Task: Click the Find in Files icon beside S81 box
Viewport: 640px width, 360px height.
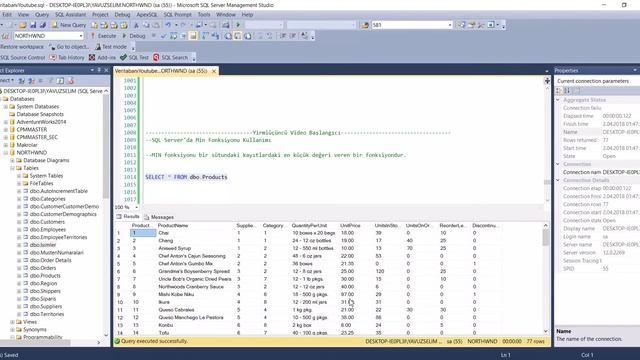Action: [365, 25]
